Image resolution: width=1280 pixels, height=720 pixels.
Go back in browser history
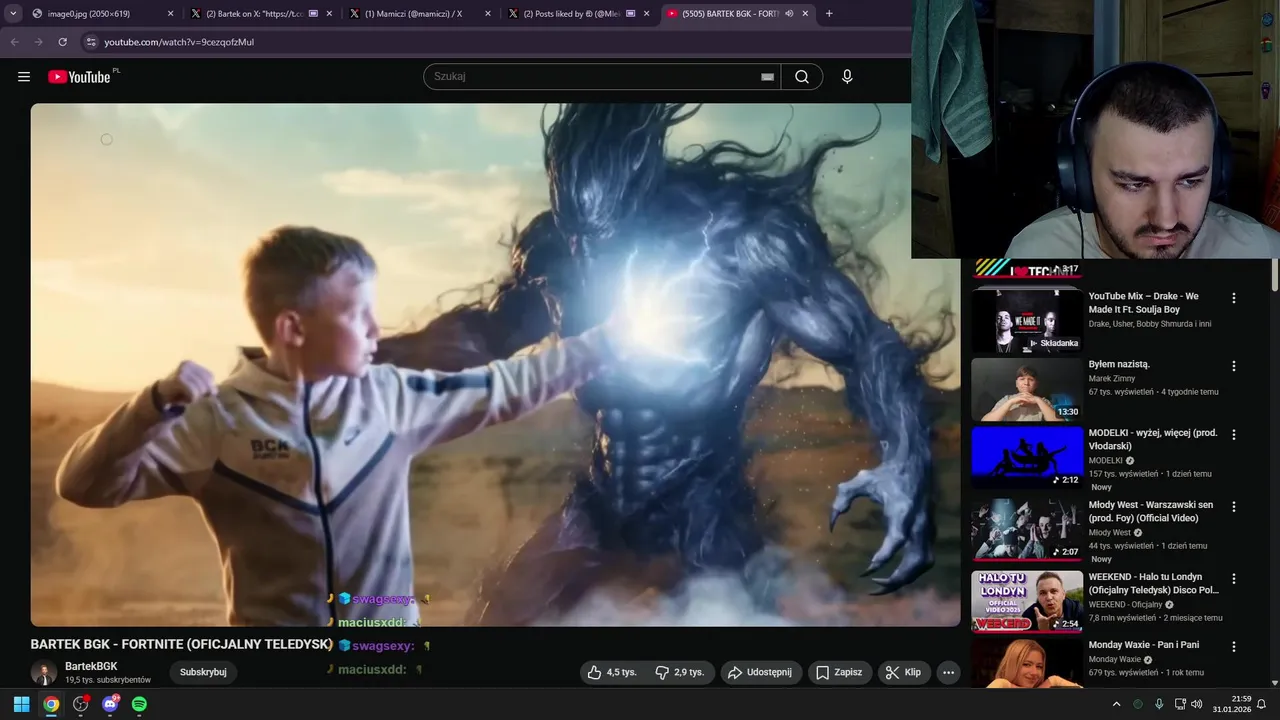click(14, 42)
